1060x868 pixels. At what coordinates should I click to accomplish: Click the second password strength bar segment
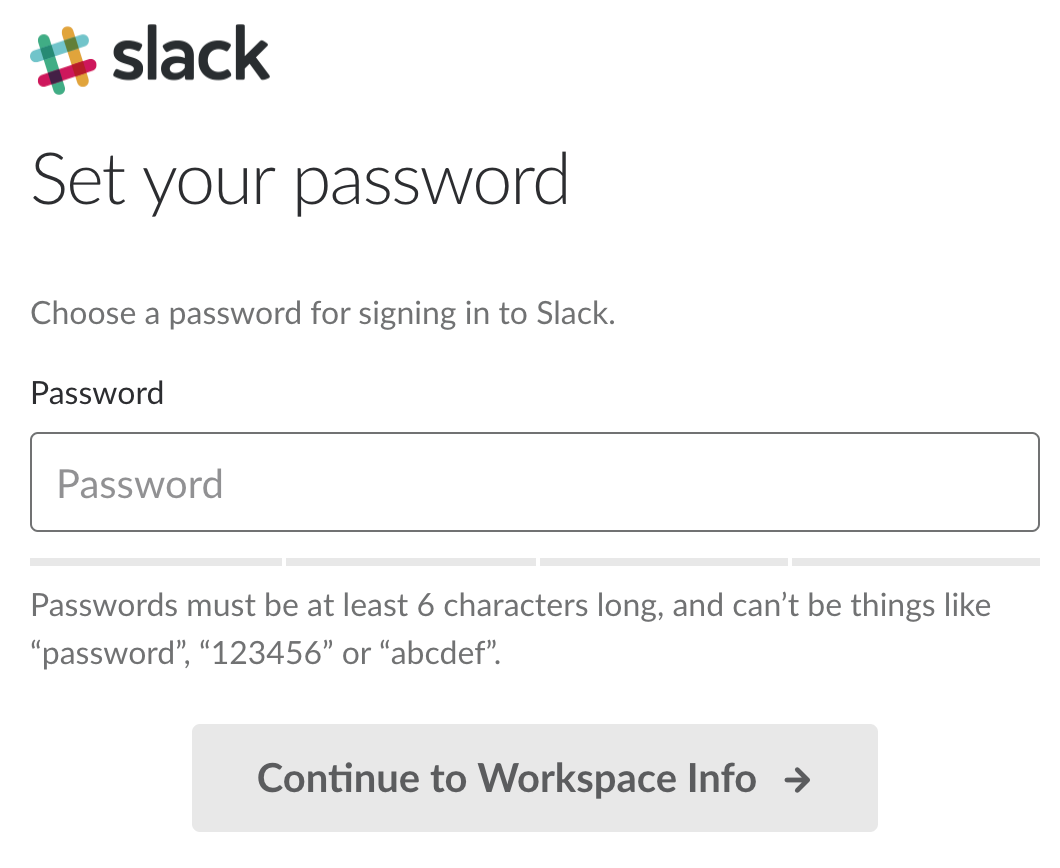[410, 562]
